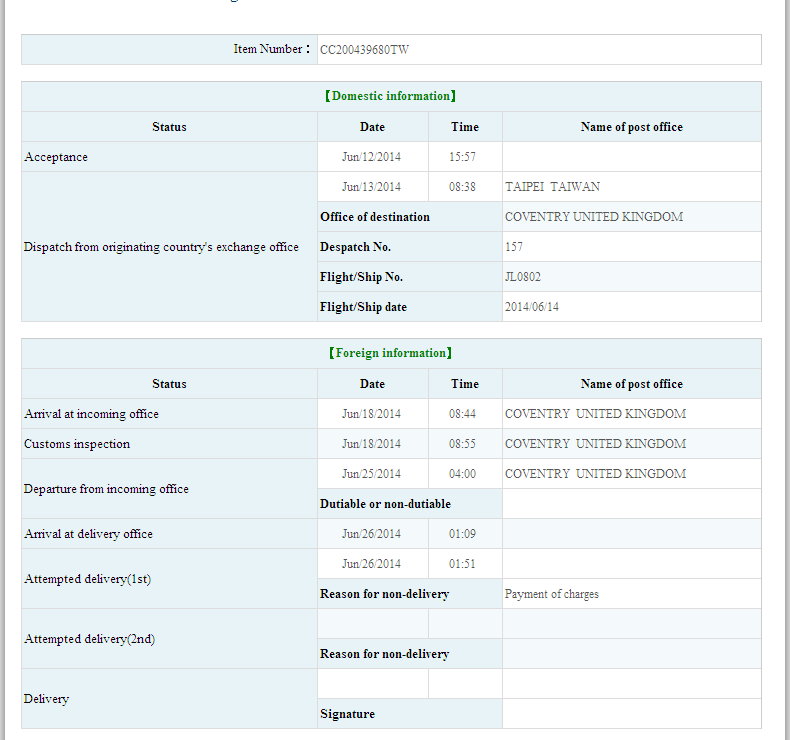The height and width of the screenshot is (740, 790).
Task: Select the Jun/25/2014 departure date
Action: coord(371,474)
